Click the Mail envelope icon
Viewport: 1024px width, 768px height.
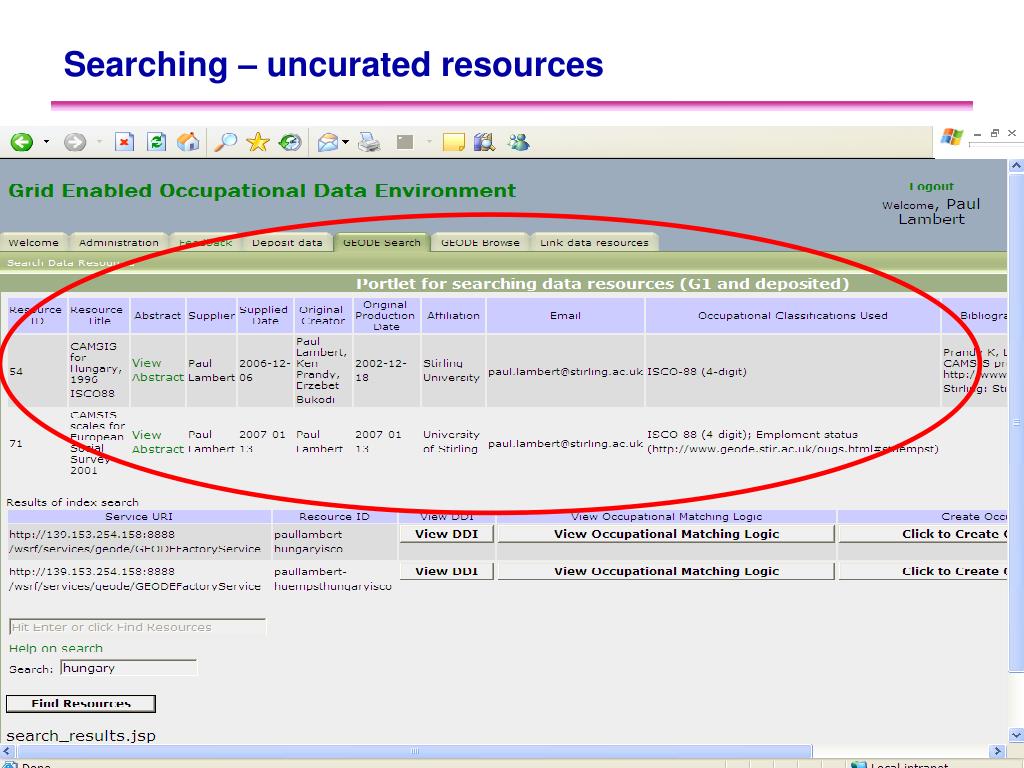point(328,142)
